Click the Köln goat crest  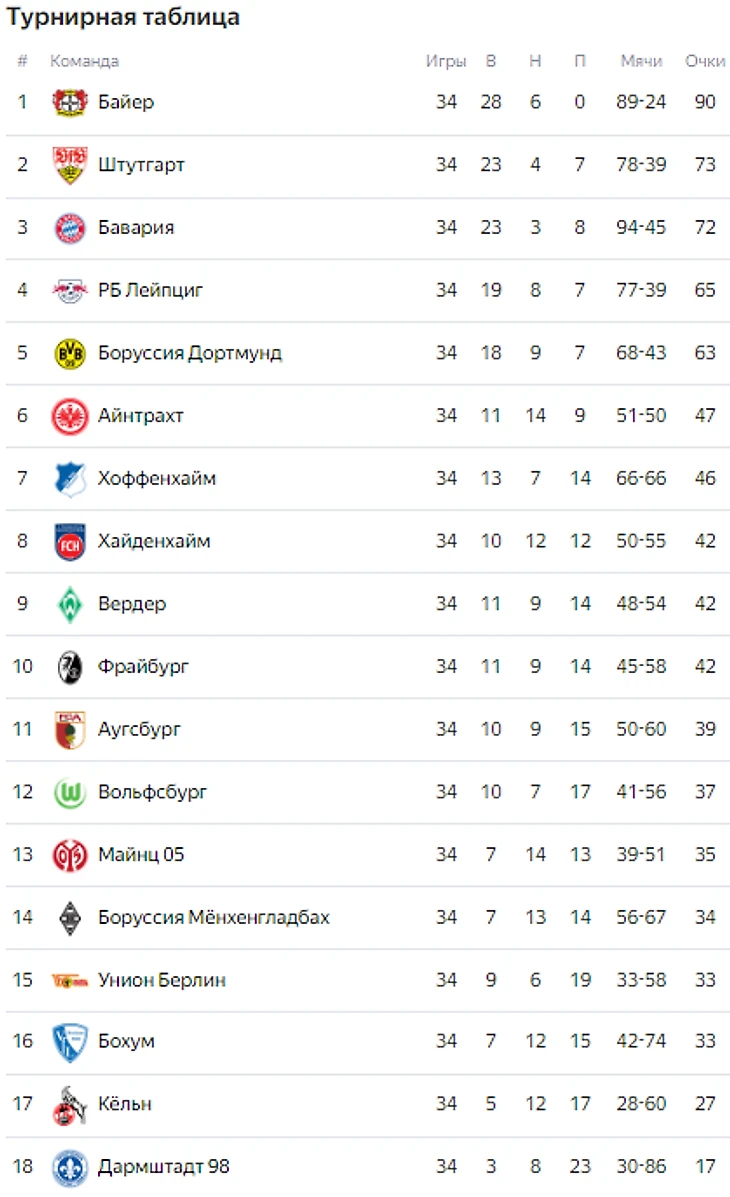coord(70,1105)
